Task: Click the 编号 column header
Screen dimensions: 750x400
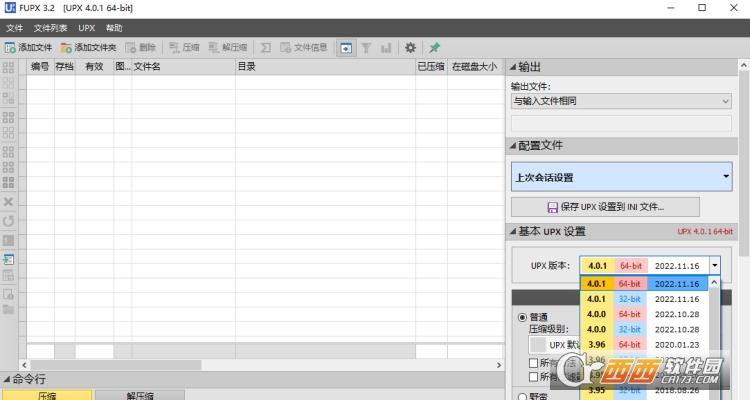Action: pos(40,67)
